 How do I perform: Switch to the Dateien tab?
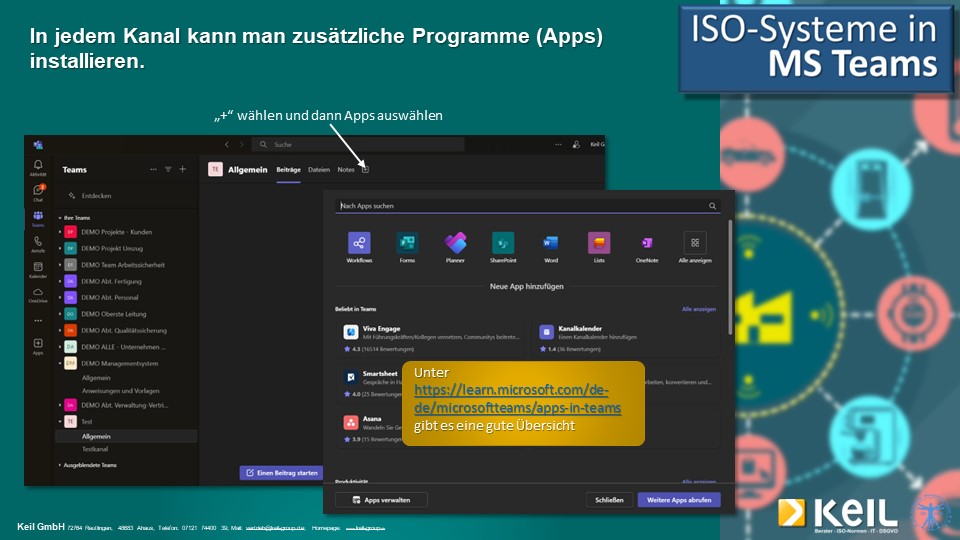click(x=318, y=170)
